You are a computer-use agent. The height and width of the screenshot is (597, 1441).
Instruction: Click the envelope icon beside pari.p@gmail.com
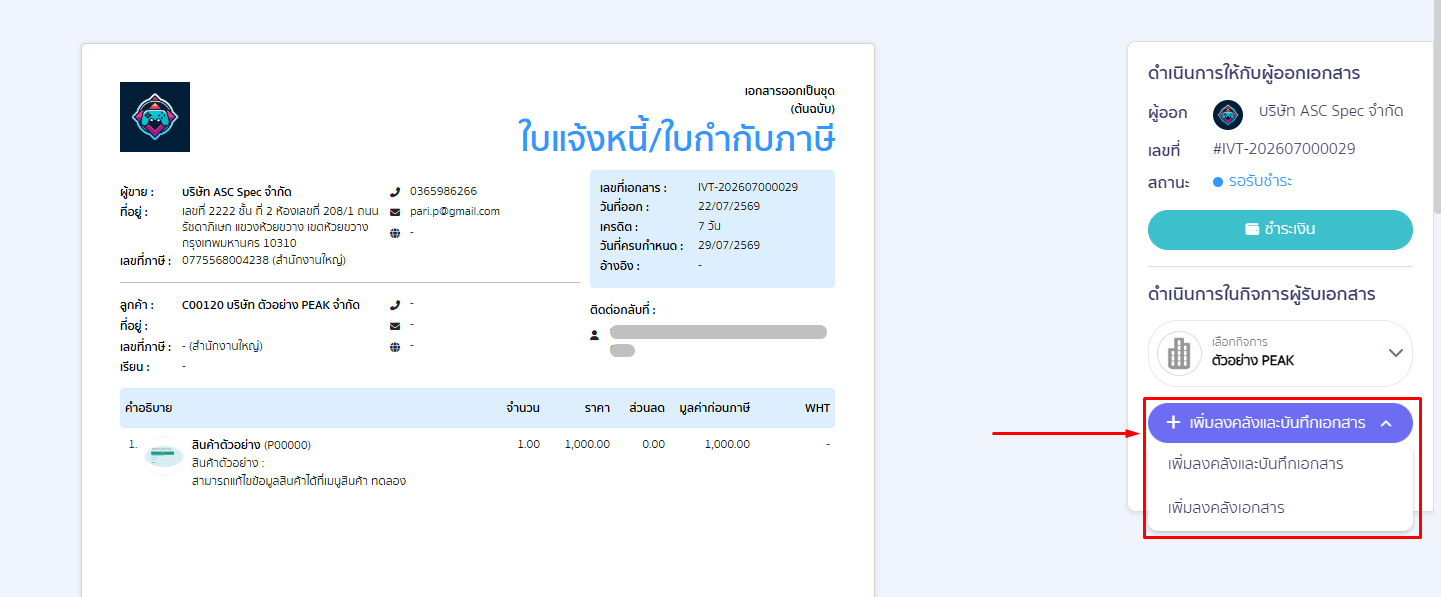pos(395,212)
